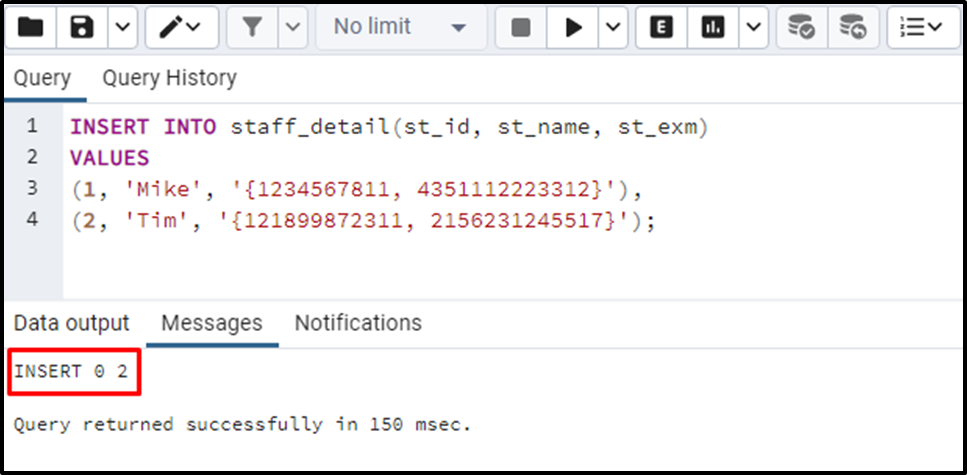Click the VALUES keyword on line 2
Image resolution: width=967 pixels, height=475 pixels.
click(x=110, y=158)
